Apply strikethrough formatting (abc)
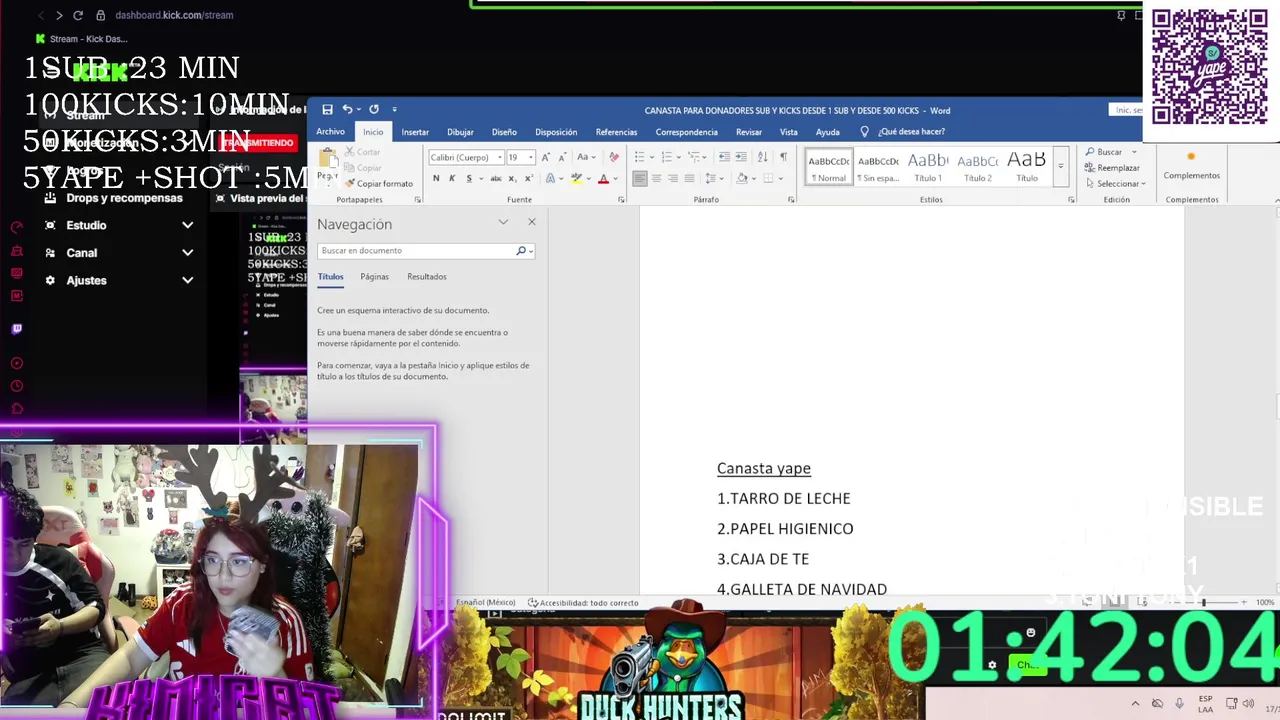The height and width of the screenshot is (720, 1280). point(495,178)
